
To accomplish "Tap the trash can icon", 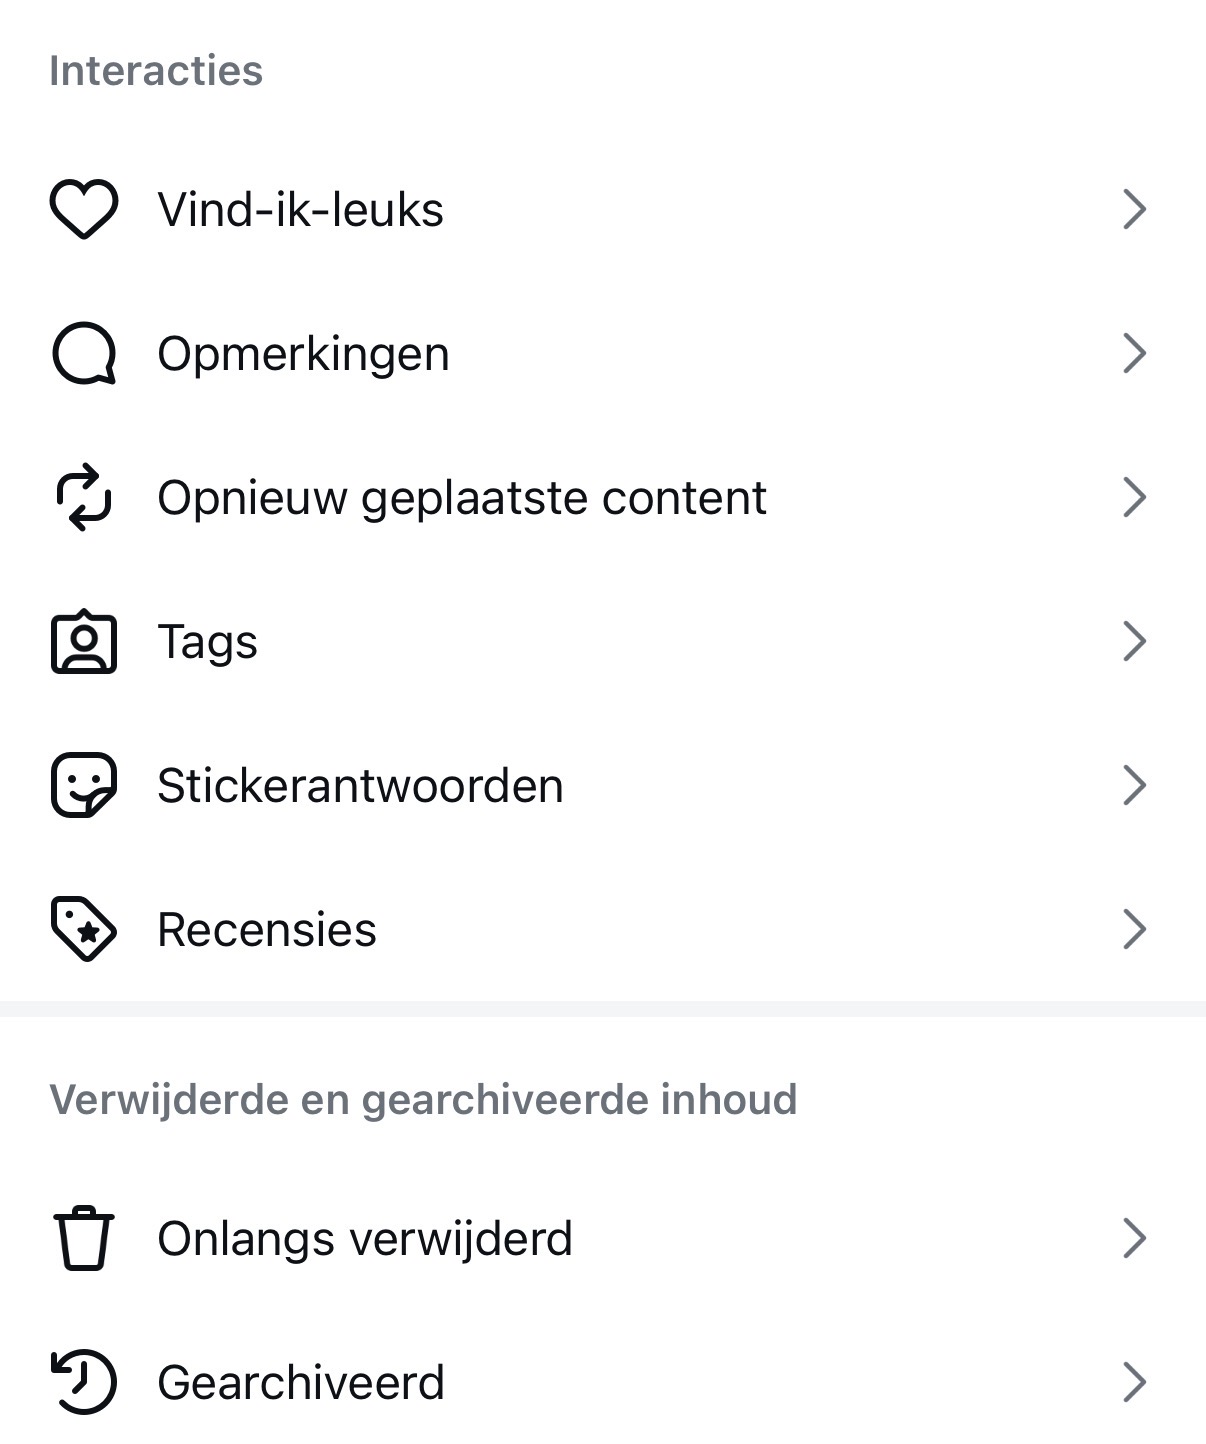I will [84, 1238].
